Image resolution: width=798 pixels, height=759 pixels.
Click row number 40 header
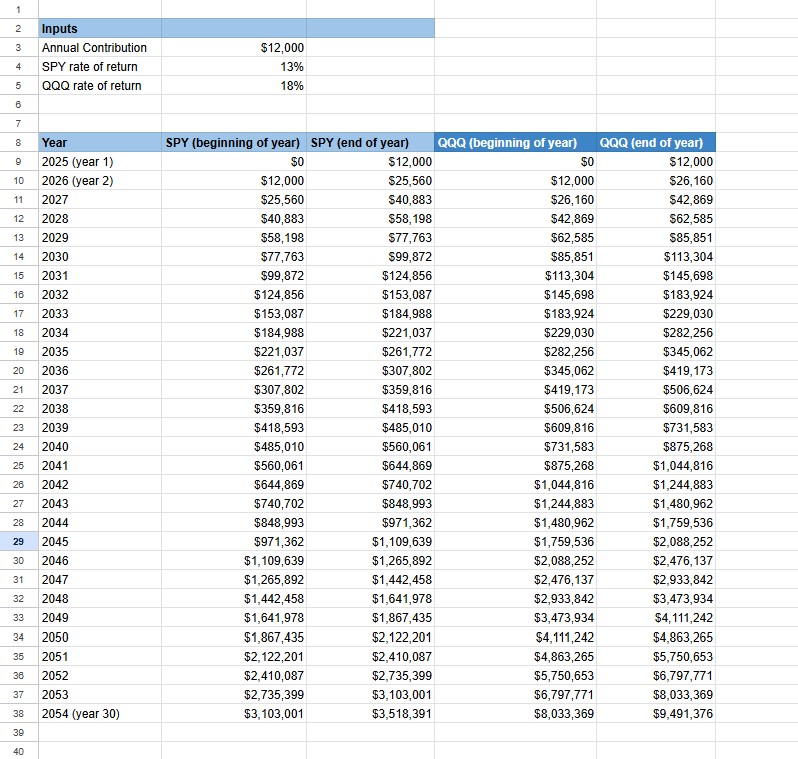coord(18,751)
